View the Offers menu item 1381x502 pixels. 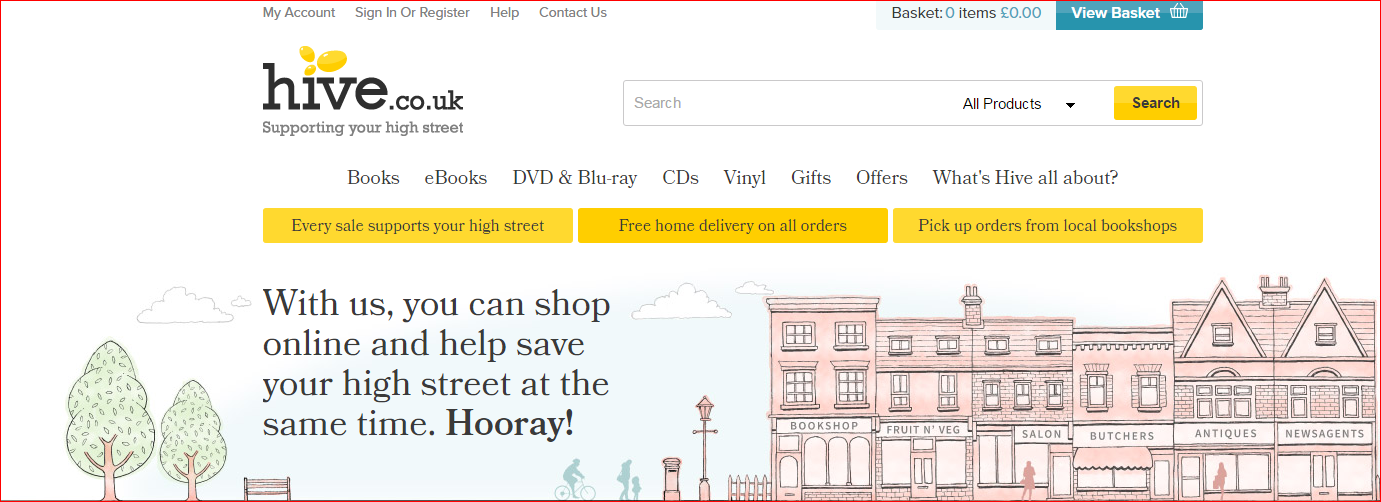(x=881, y=178)
